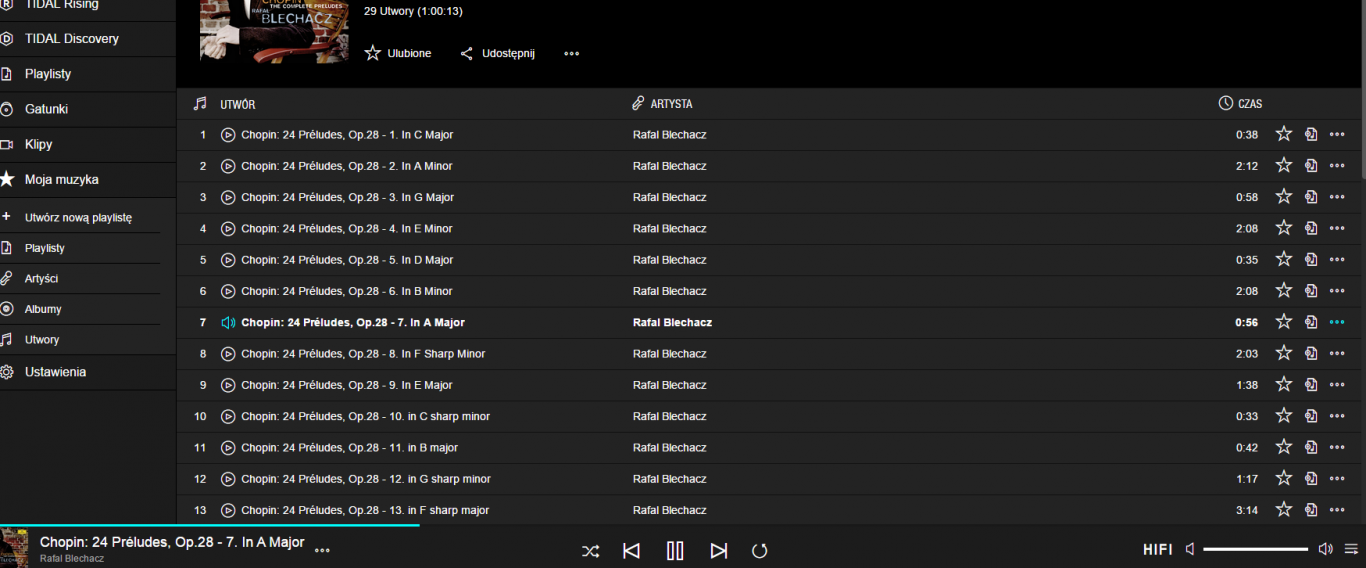1366x568 pixels.
Task: Play track 3, Prelude In G Major
Action: (228, 197)
